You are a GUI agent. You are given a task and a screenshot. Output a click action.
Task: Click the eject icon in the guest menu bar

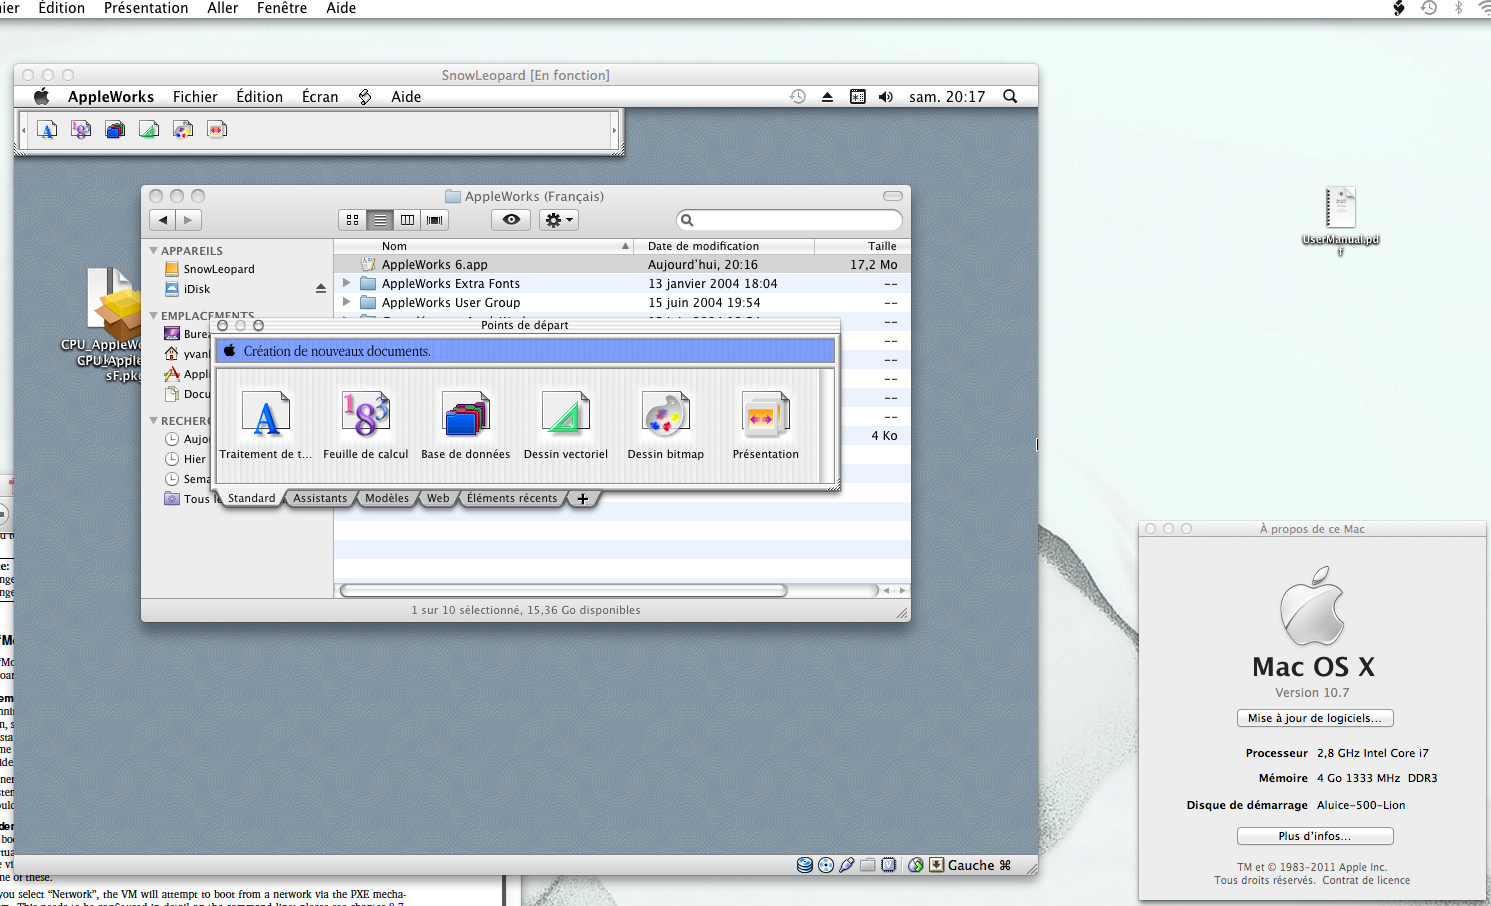[x=827, y=97]
